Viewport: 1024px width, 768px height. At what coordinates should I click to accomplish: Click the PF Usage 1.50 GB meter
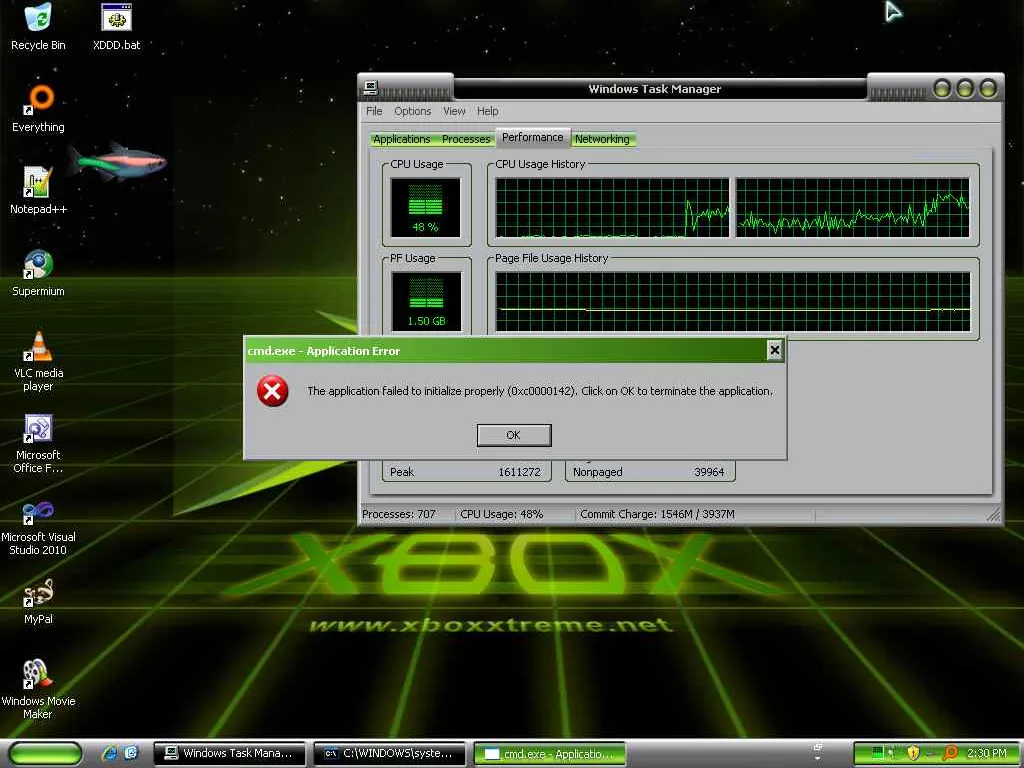tap(426, 302)
